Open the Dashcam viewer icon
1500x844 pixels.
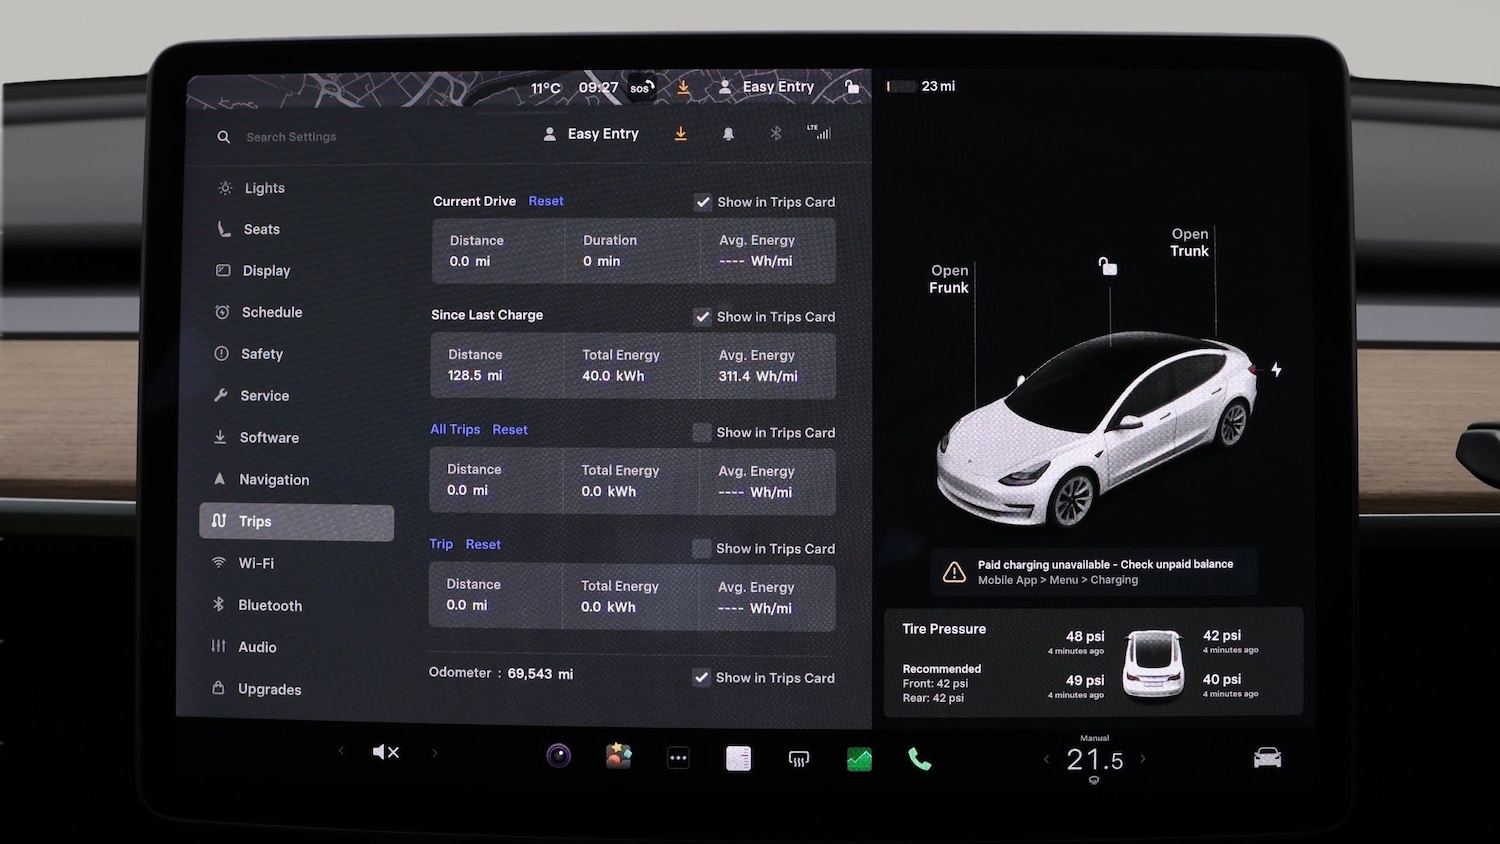pos(558,755)
